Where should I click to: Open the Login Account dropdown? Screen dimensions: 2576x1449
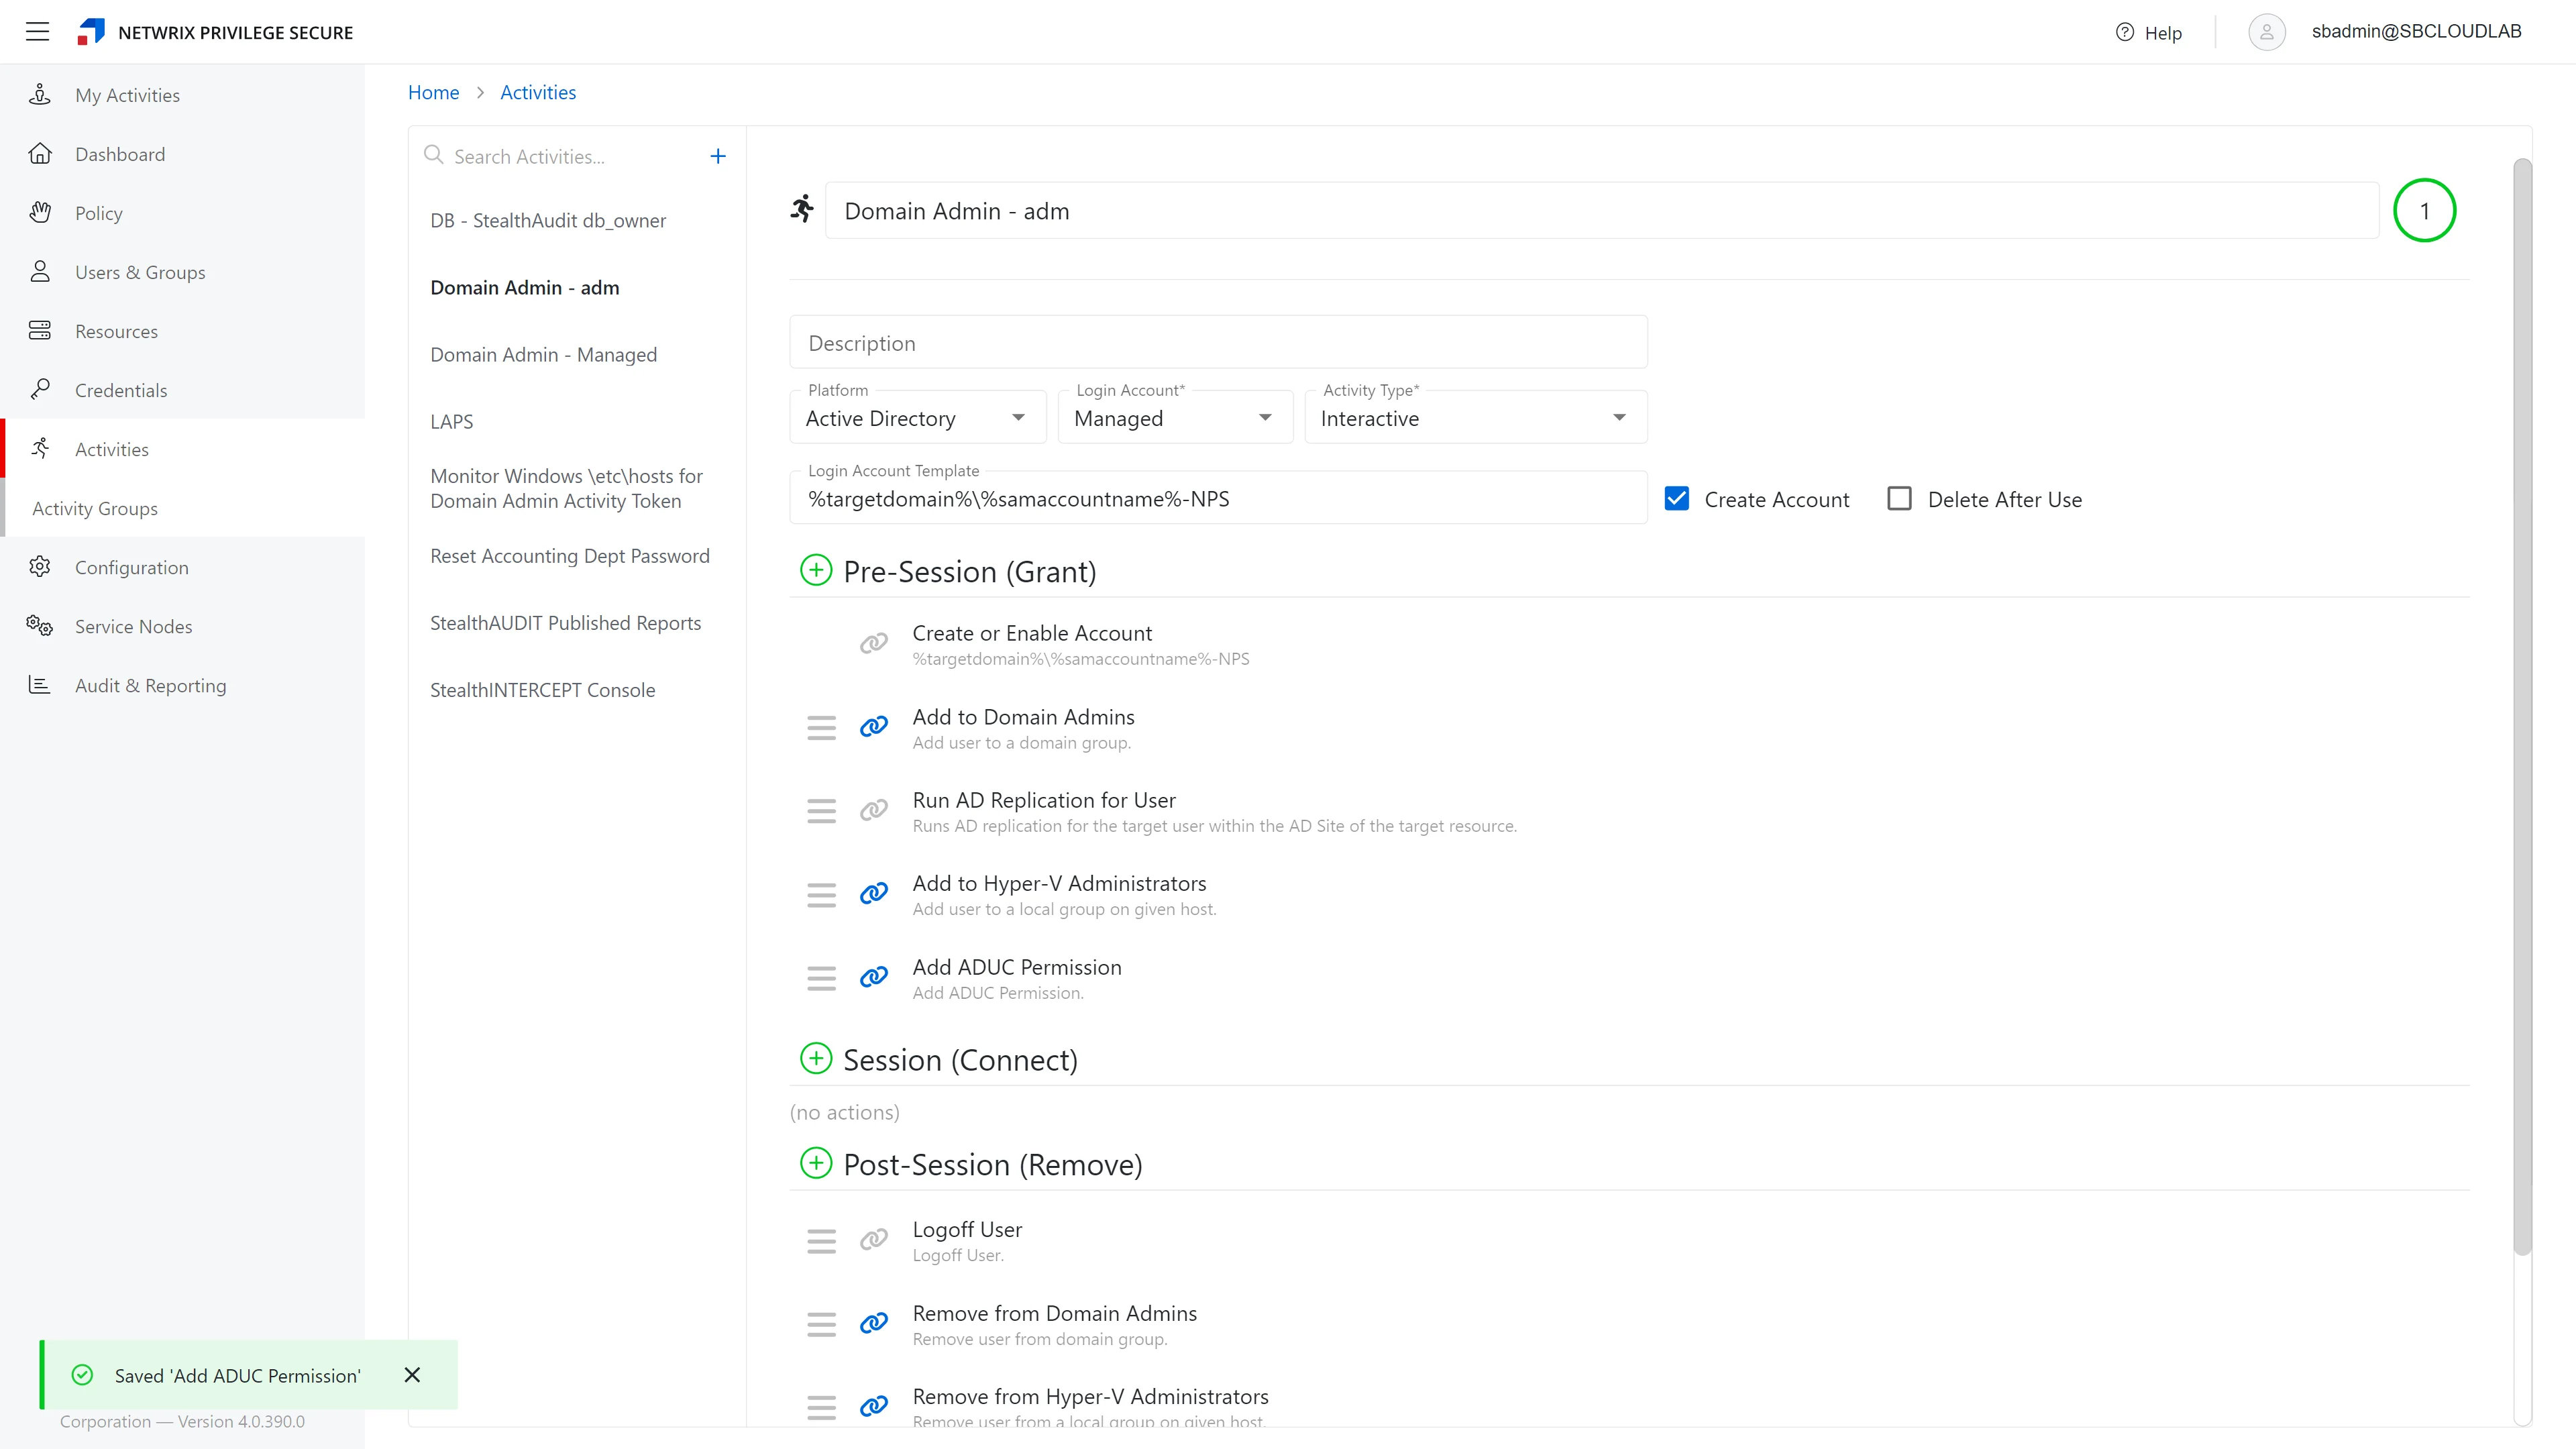point(1175,418)
